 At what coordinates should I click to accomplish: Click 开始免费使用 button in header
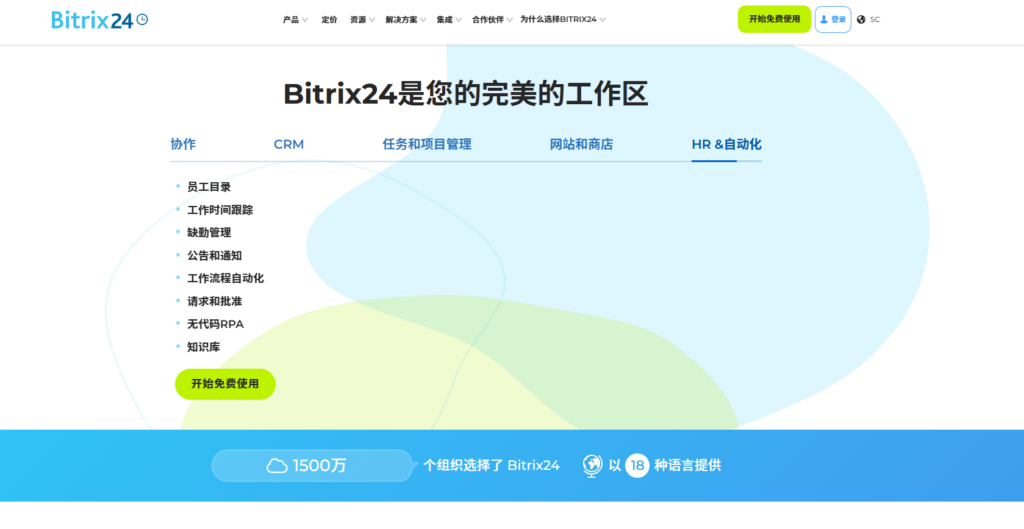click(x=774, y=20)
